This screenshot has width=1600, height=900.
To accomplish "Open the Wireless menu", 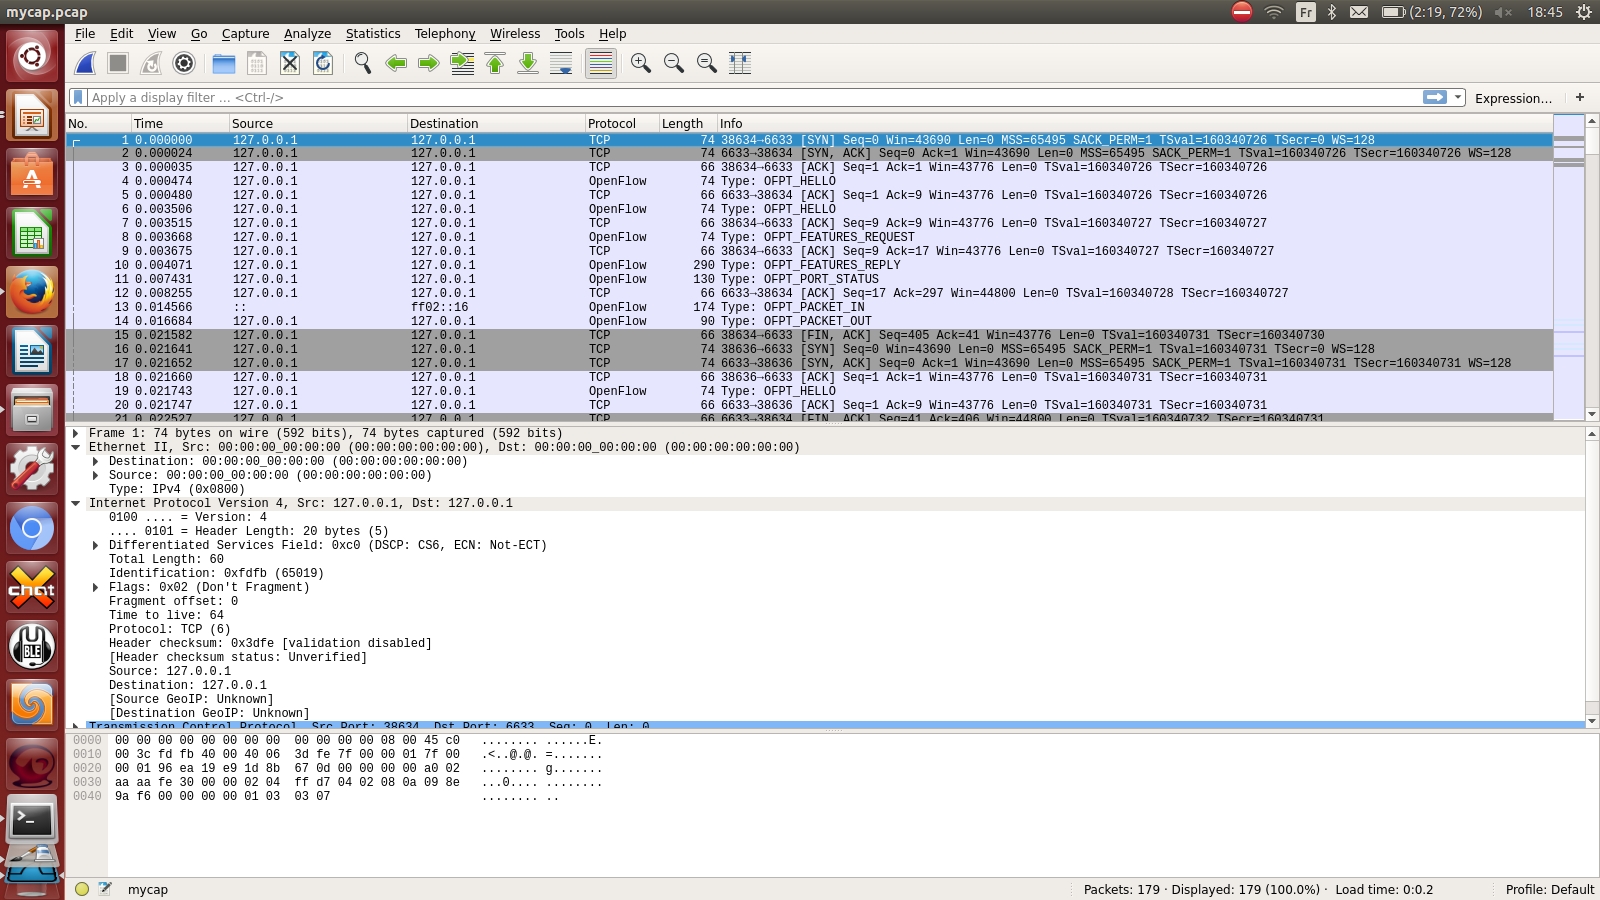I will click(515, 33).
